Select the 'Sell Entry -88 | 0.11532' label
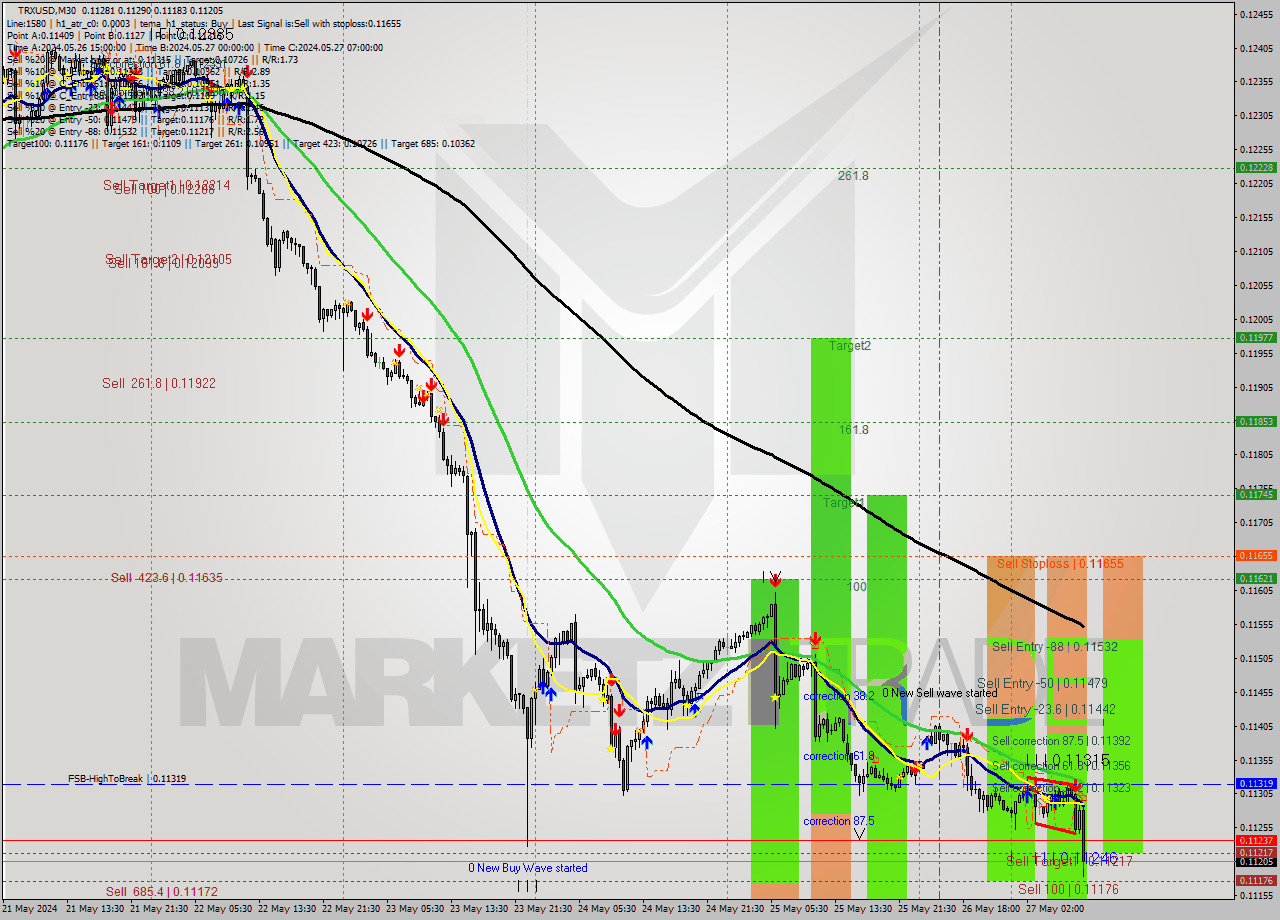The width and height of the screenshot is (1280, 920). click(1055, 647)
